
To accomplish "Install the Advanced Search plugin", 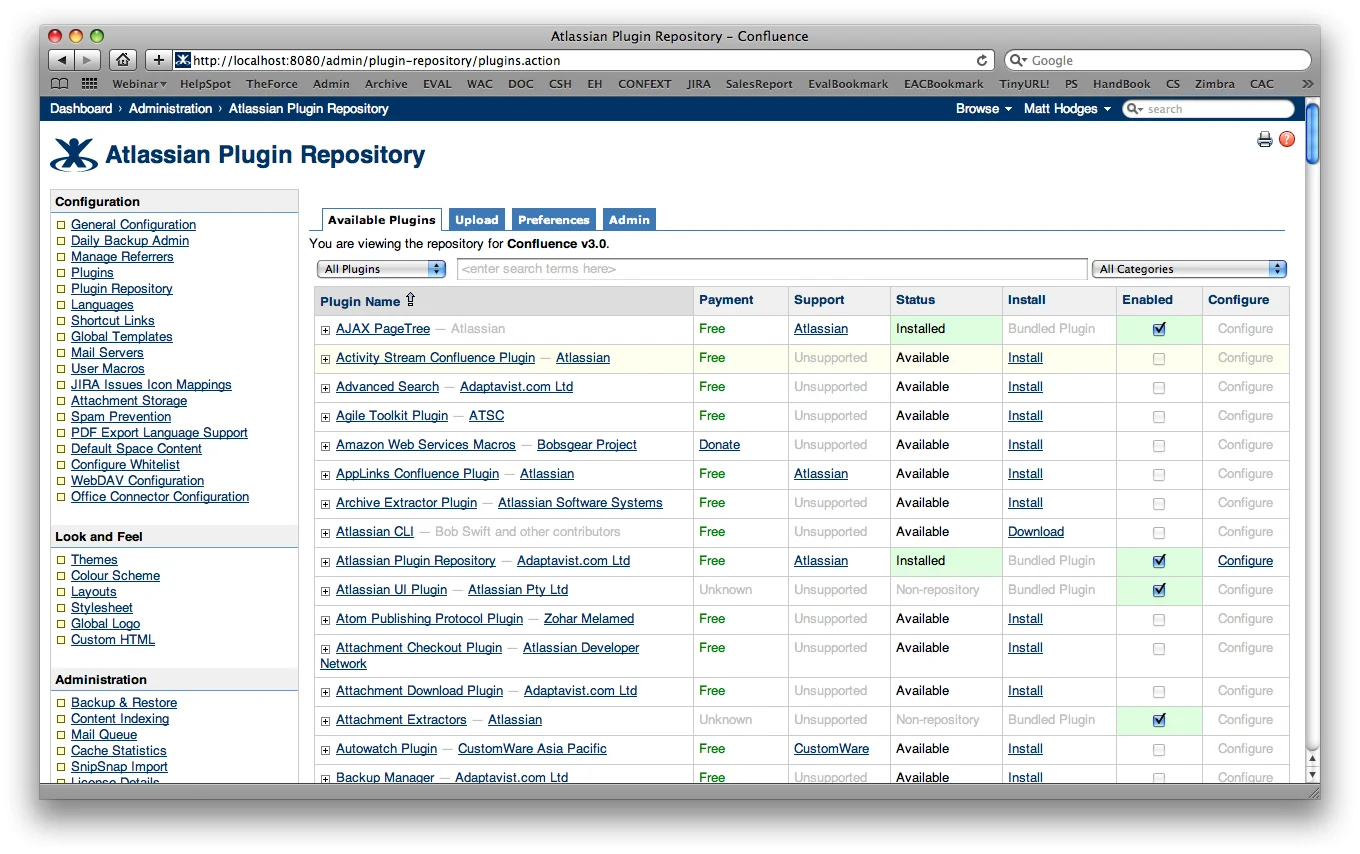I will [1025, 387].
